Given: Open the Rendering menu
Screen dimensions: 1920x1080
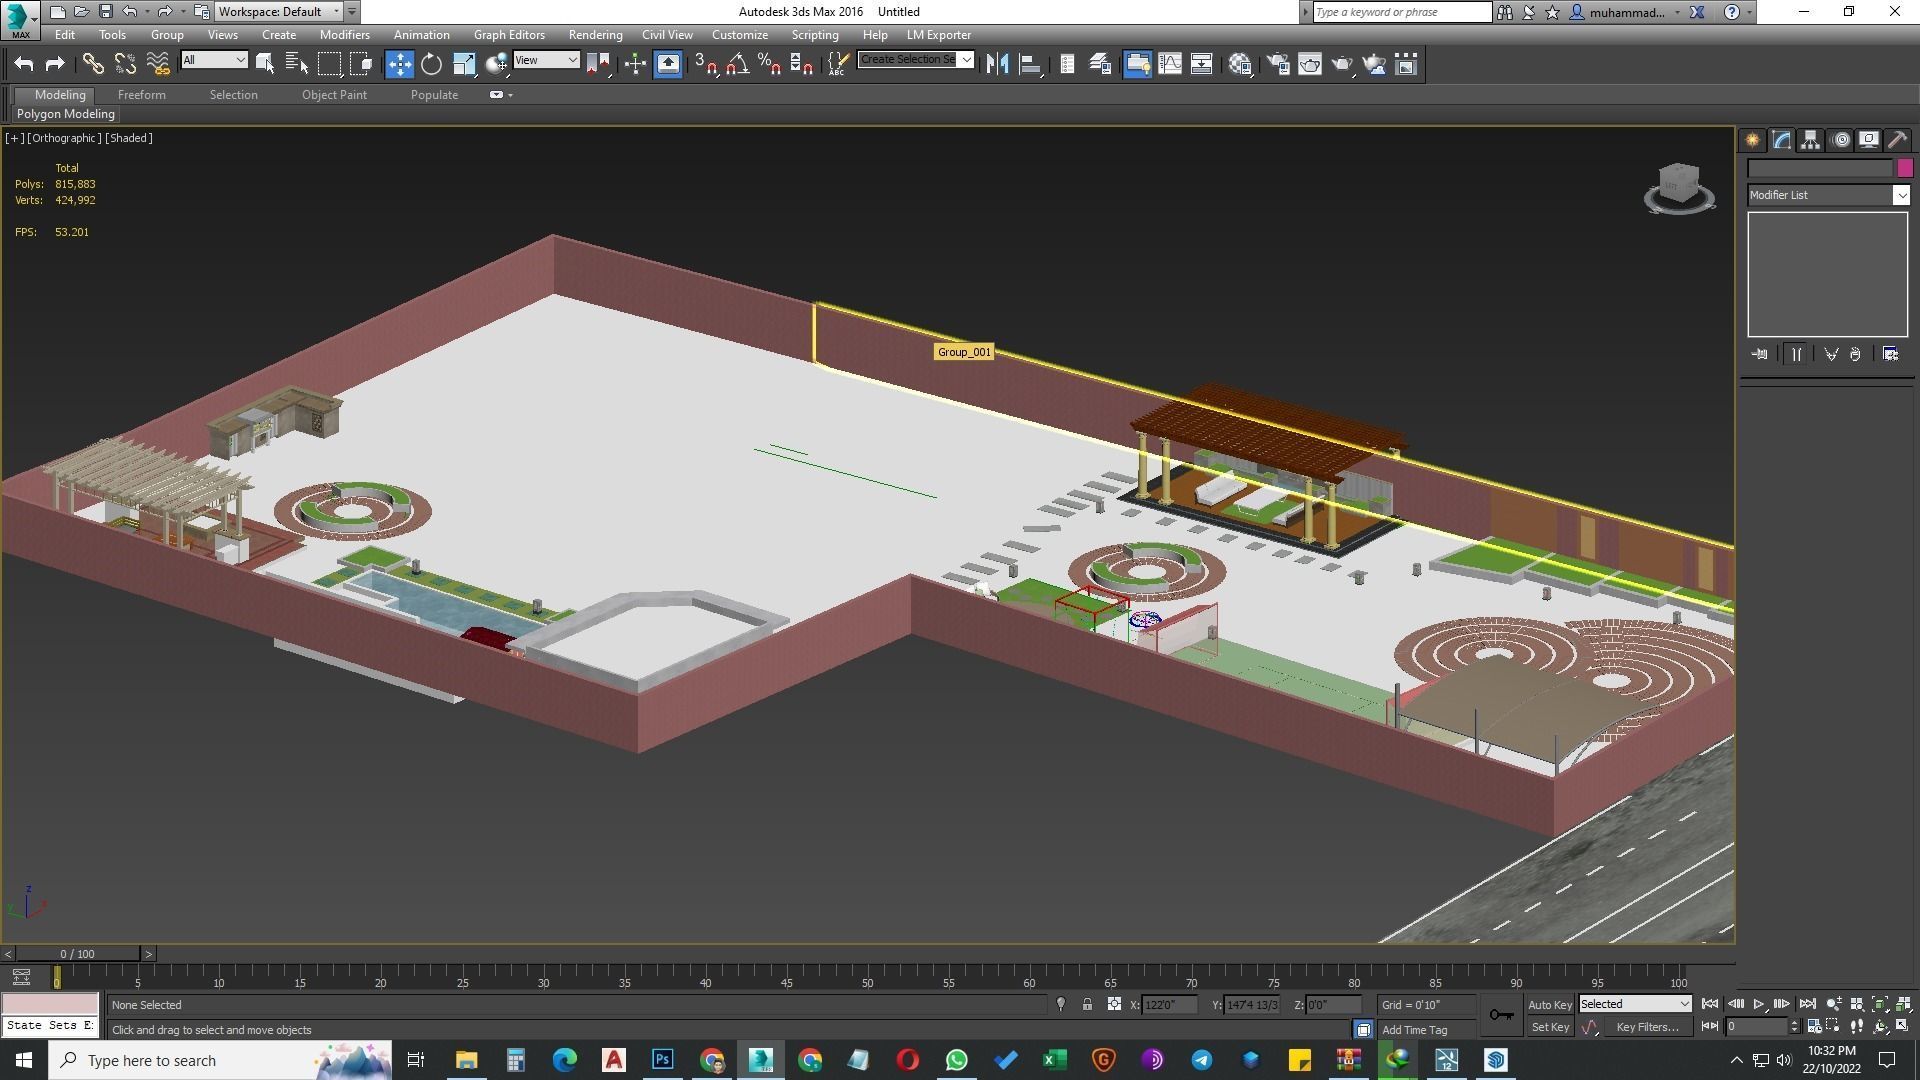Looking at the screenshot, I should [595, 35].
